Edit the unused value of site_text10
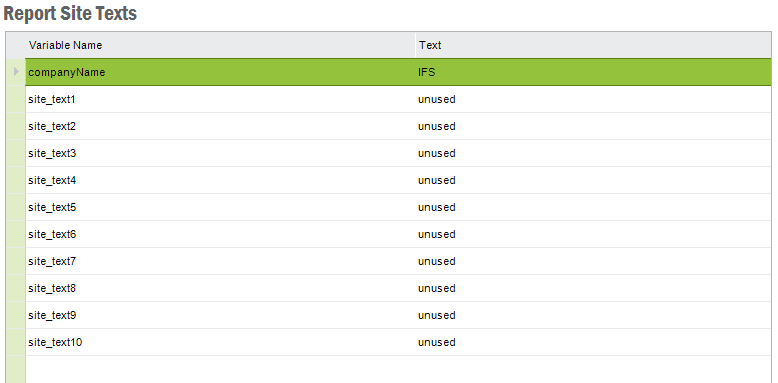 click(593, 342)
